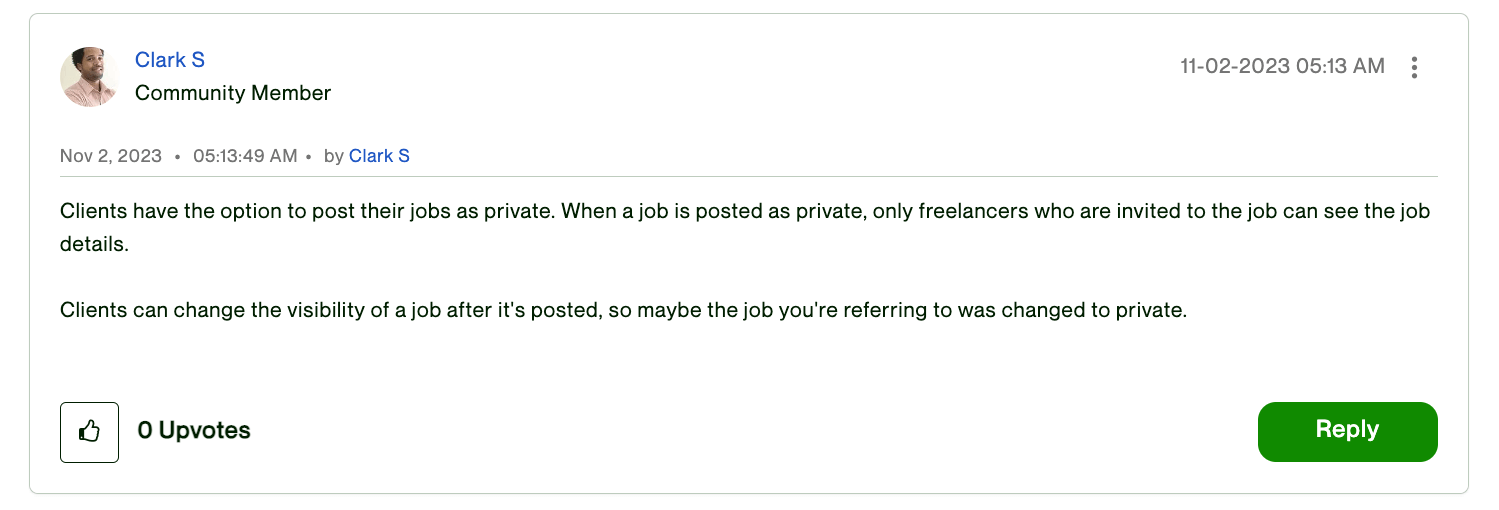Open the three-dot post options menu
The image size is (1499, 510).
[1414, 67]
